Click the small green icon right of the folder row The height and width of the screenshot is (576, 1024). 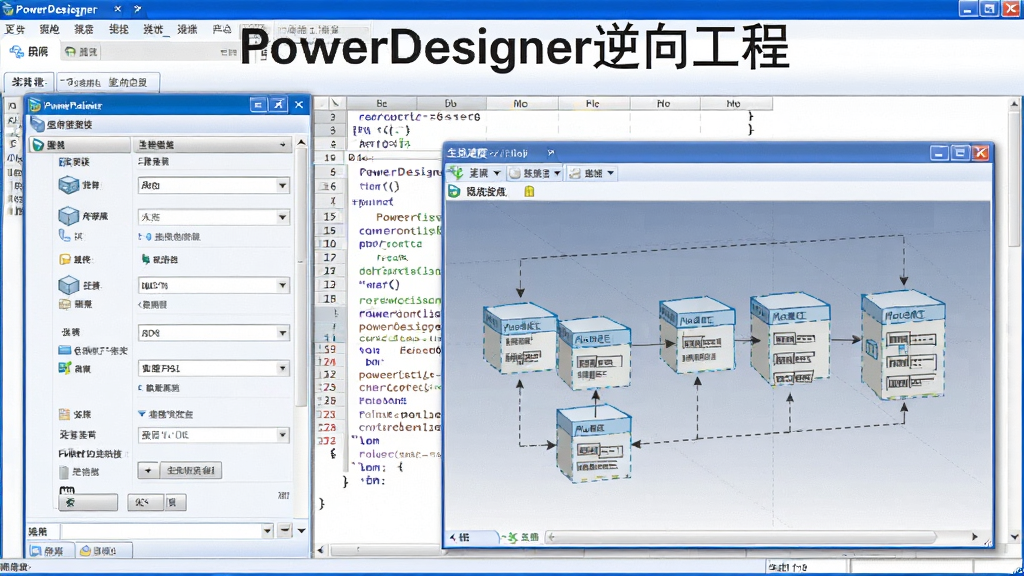pyautogui.click(x=145, y=259)
